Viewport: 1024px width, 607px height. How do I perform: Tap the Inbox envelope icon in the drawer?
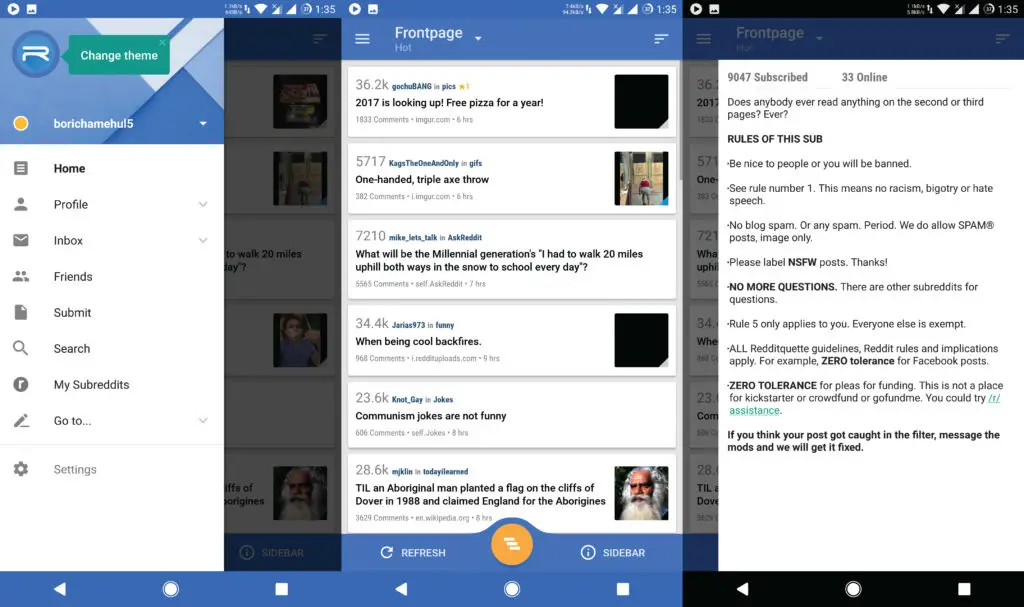click(21, 240)
